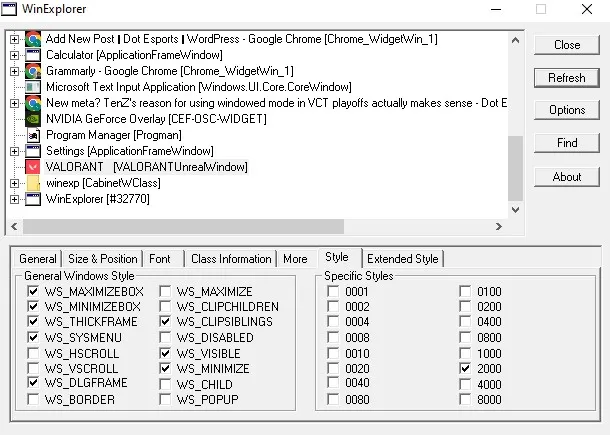Expand the Add New Post Chrome node

[x=14, y=39]
